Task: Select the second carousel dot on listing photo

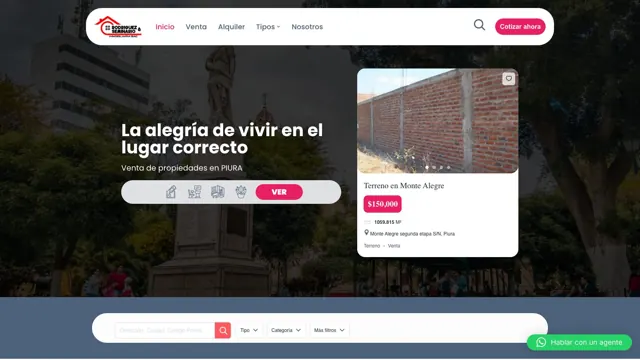Action: 434,167
